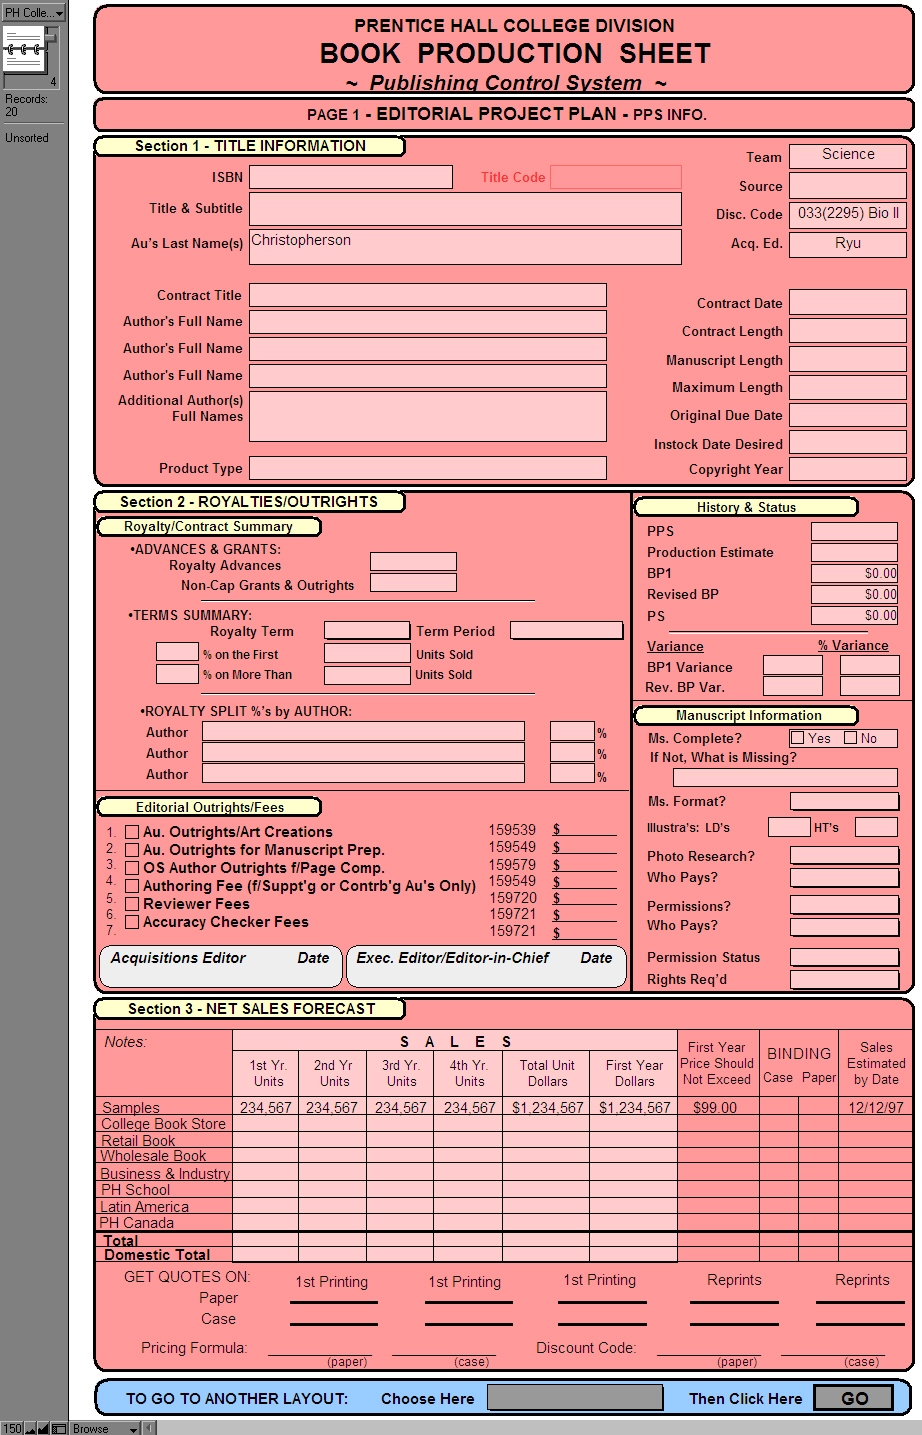Click the Revised BP $0.00 field
Screen dimensions: 922x1435
point(854,594)
